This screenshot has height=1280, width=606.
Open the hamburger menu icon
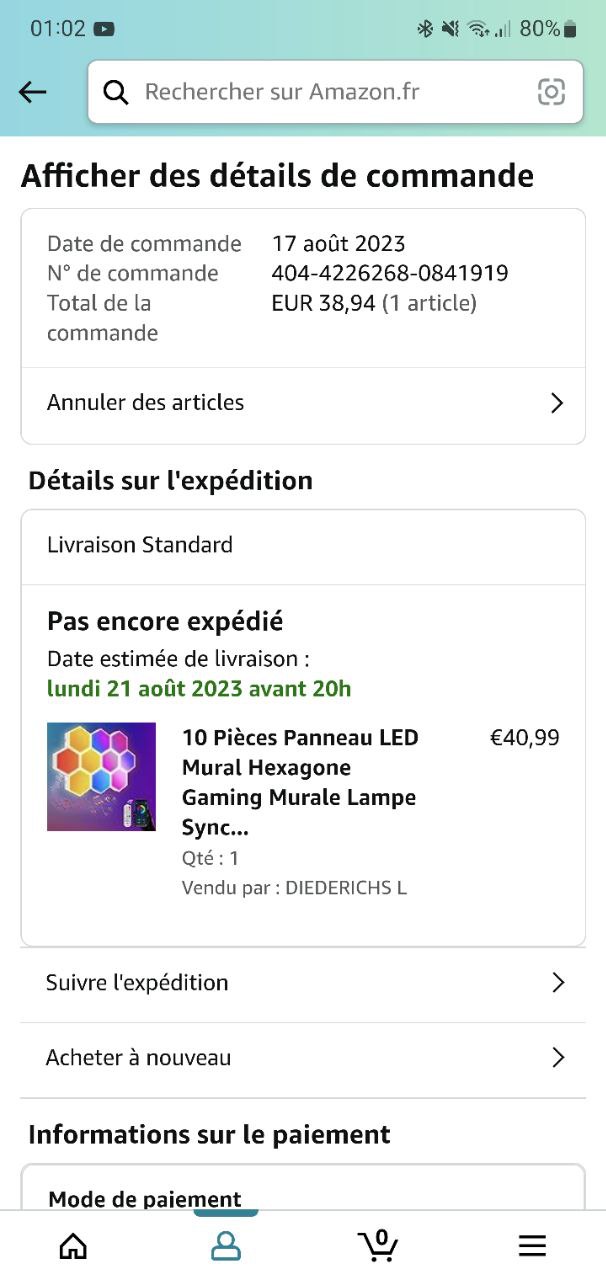point(532,1245)
